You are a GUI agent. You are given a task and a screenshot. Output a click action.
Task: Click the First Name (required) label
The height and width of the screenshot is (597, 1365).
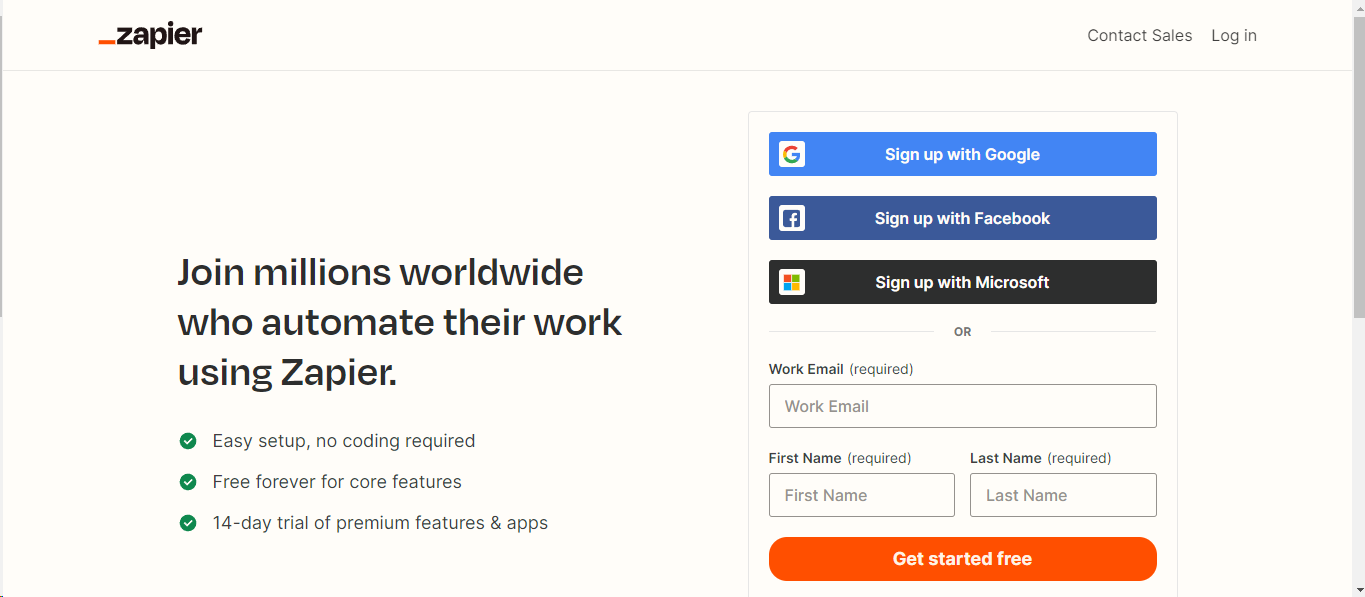tap(840, 458)
